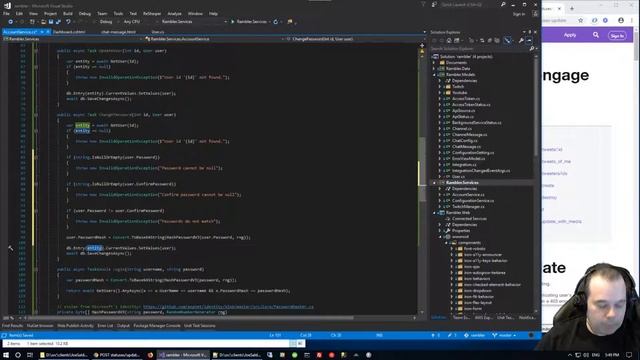Click the Open File folder toolbar icon
The height and width of the screenshot is (360, 640).
click(43, 22)
